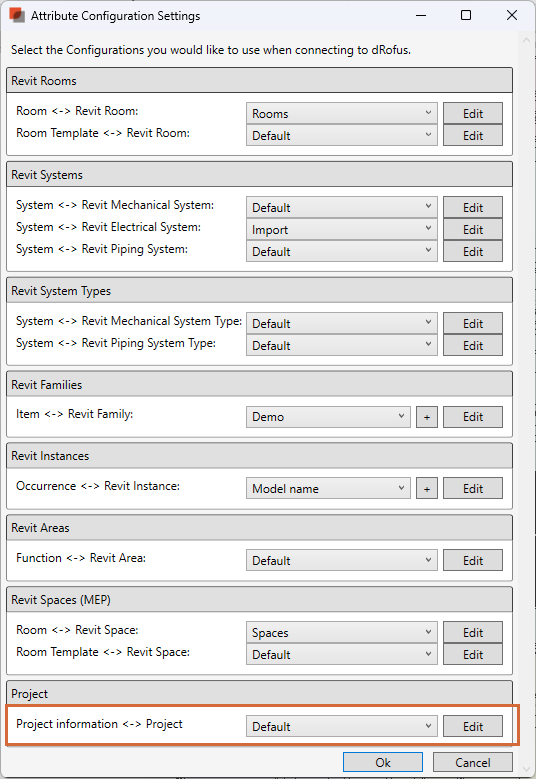Expand the Occurrence Model name dropdown

328,489
